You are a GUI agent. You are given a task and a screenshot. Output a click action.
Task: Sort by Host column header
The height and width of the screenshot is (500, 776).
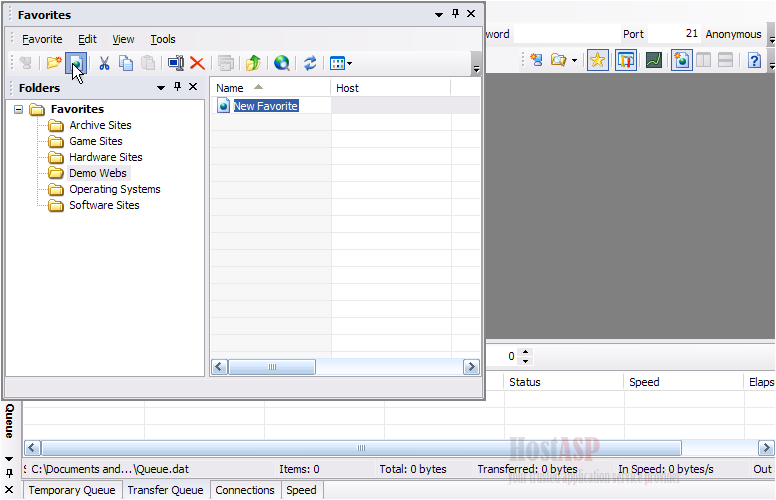(390, 88)
